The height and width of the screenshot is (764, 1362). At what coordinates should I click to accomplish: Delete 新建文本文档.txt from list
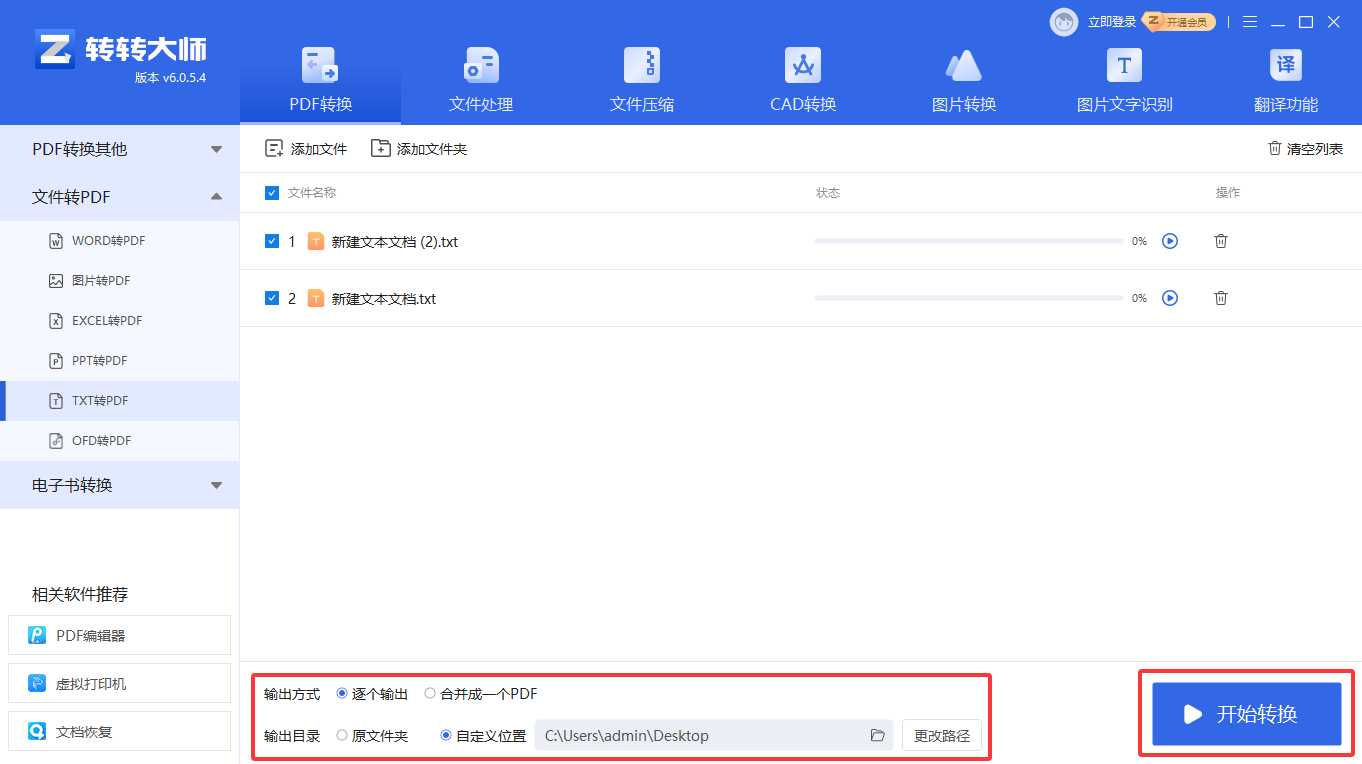coord(1221,298)
